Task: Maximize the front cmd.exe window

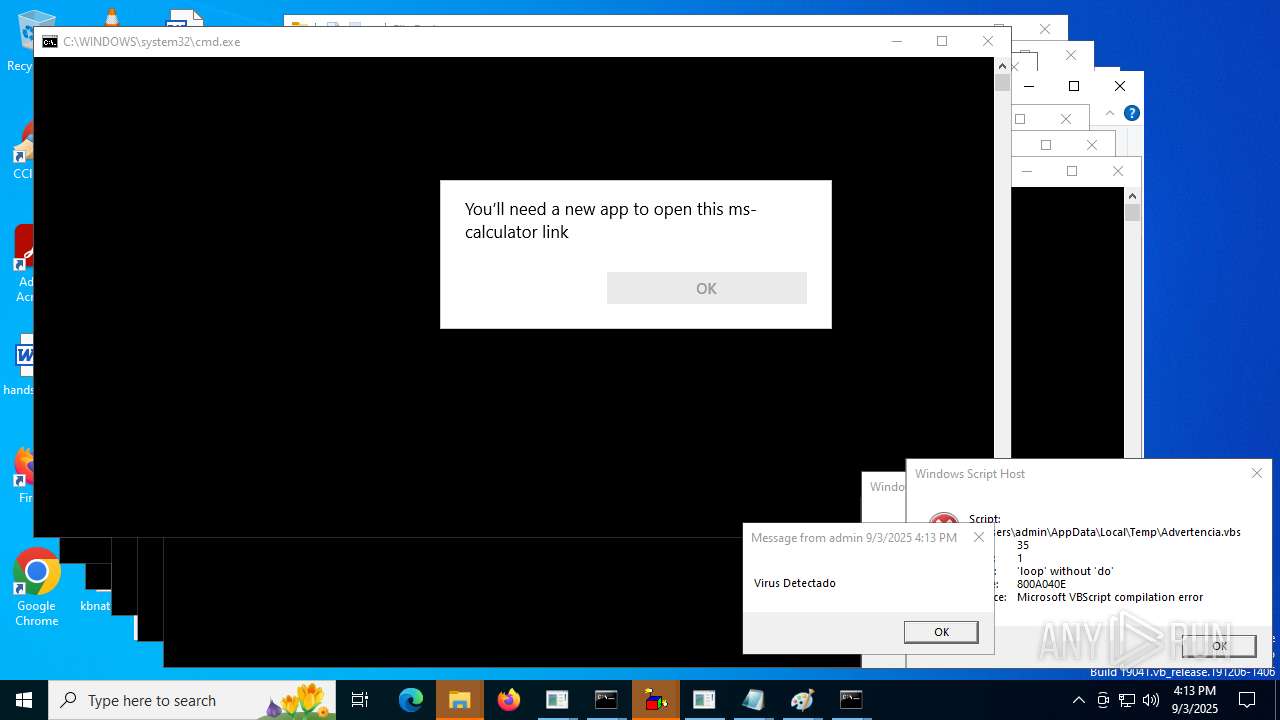Action: pyautogui.click(x=942, y=41)
